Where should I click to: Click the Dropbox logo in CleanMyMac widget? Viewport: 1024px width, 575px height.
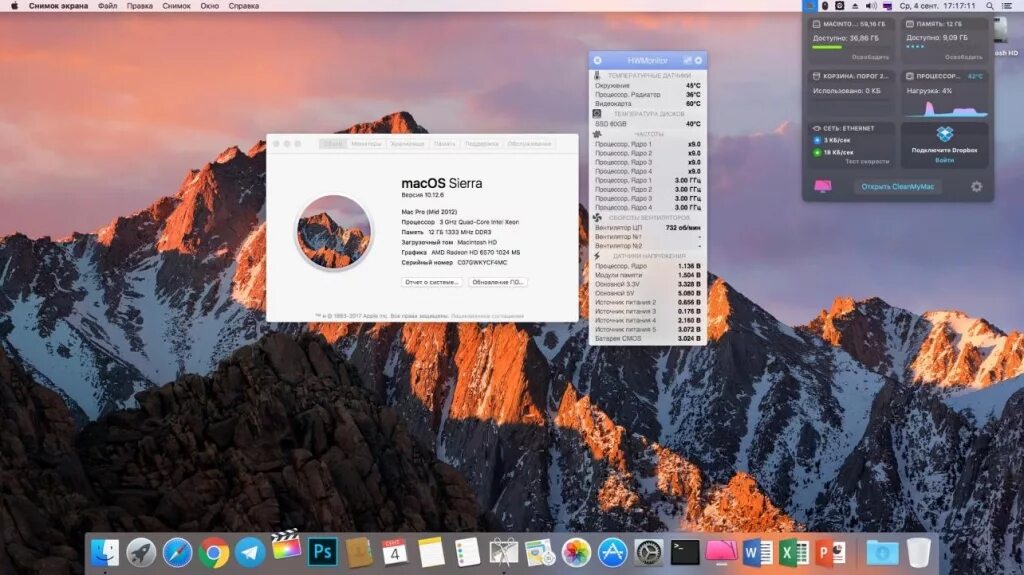pyautogui.click(x=944, y=134)
